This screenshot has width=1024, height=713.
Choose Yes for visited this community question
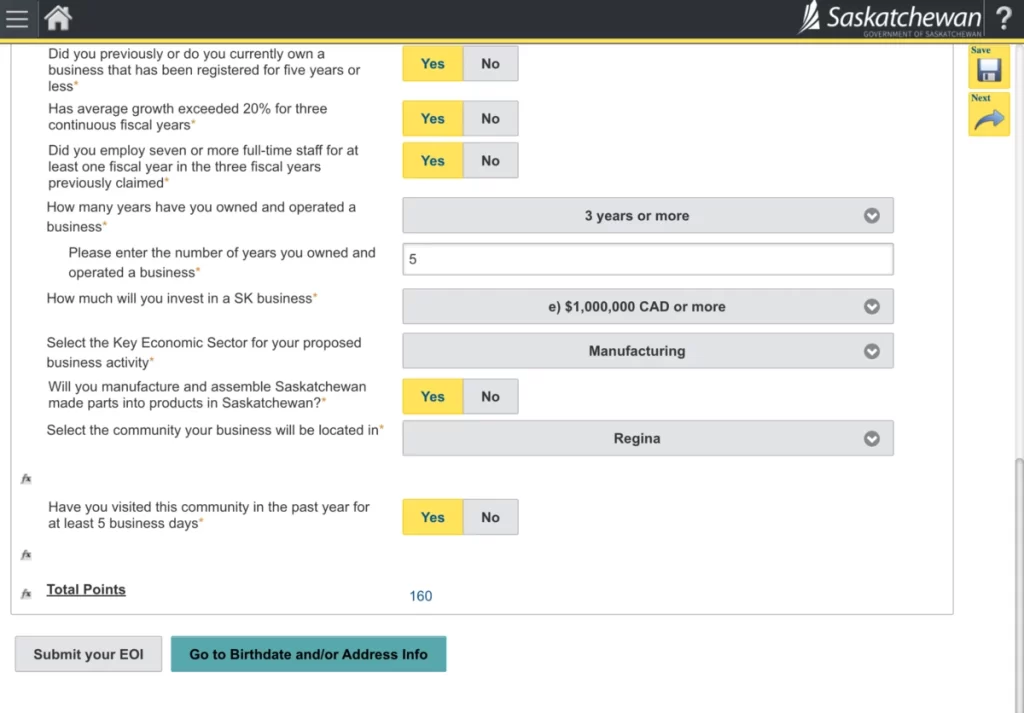tap(432, 518)
